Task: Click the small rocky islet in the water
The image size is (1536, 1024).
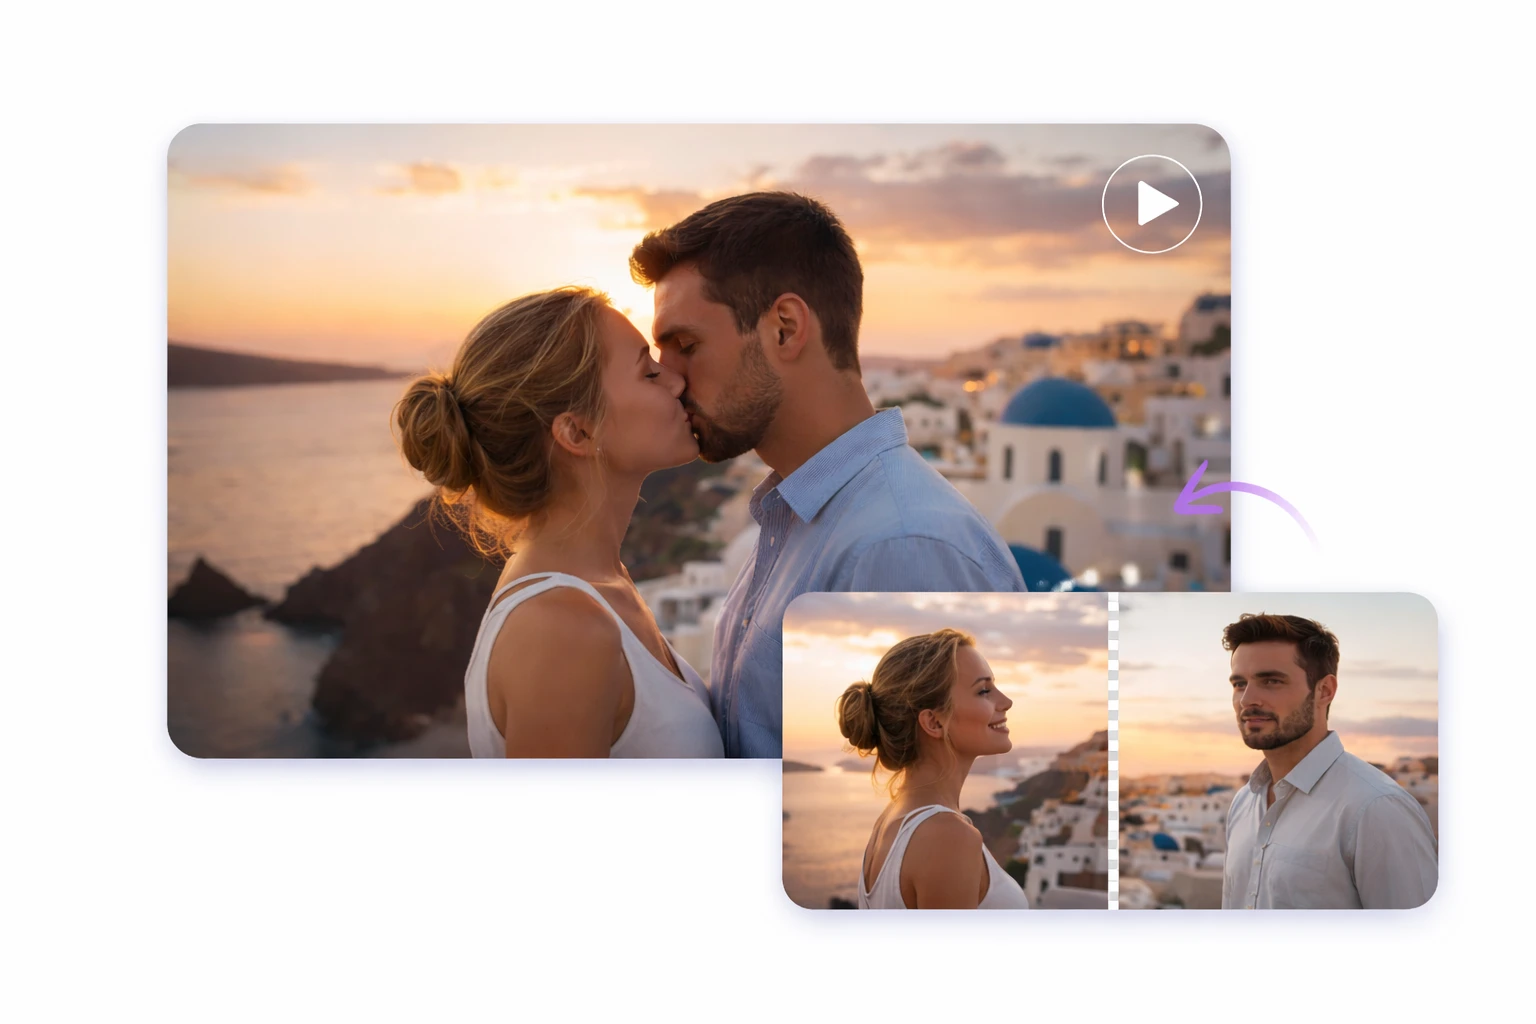Action: [x=210, y=590]
